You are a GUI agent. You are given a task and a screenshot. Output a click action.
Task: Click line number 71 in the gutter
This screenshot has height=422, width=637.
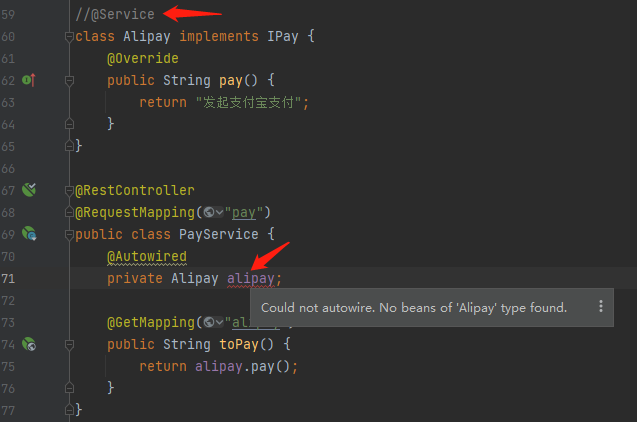coord(10,278)
